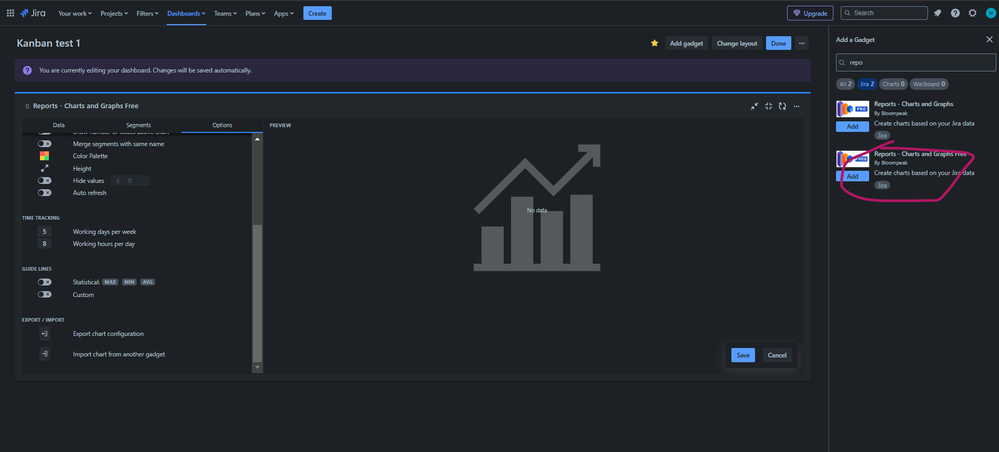The image size is (999, 452).
Task: Click the Height resize arrows icon
Action: 45,169
